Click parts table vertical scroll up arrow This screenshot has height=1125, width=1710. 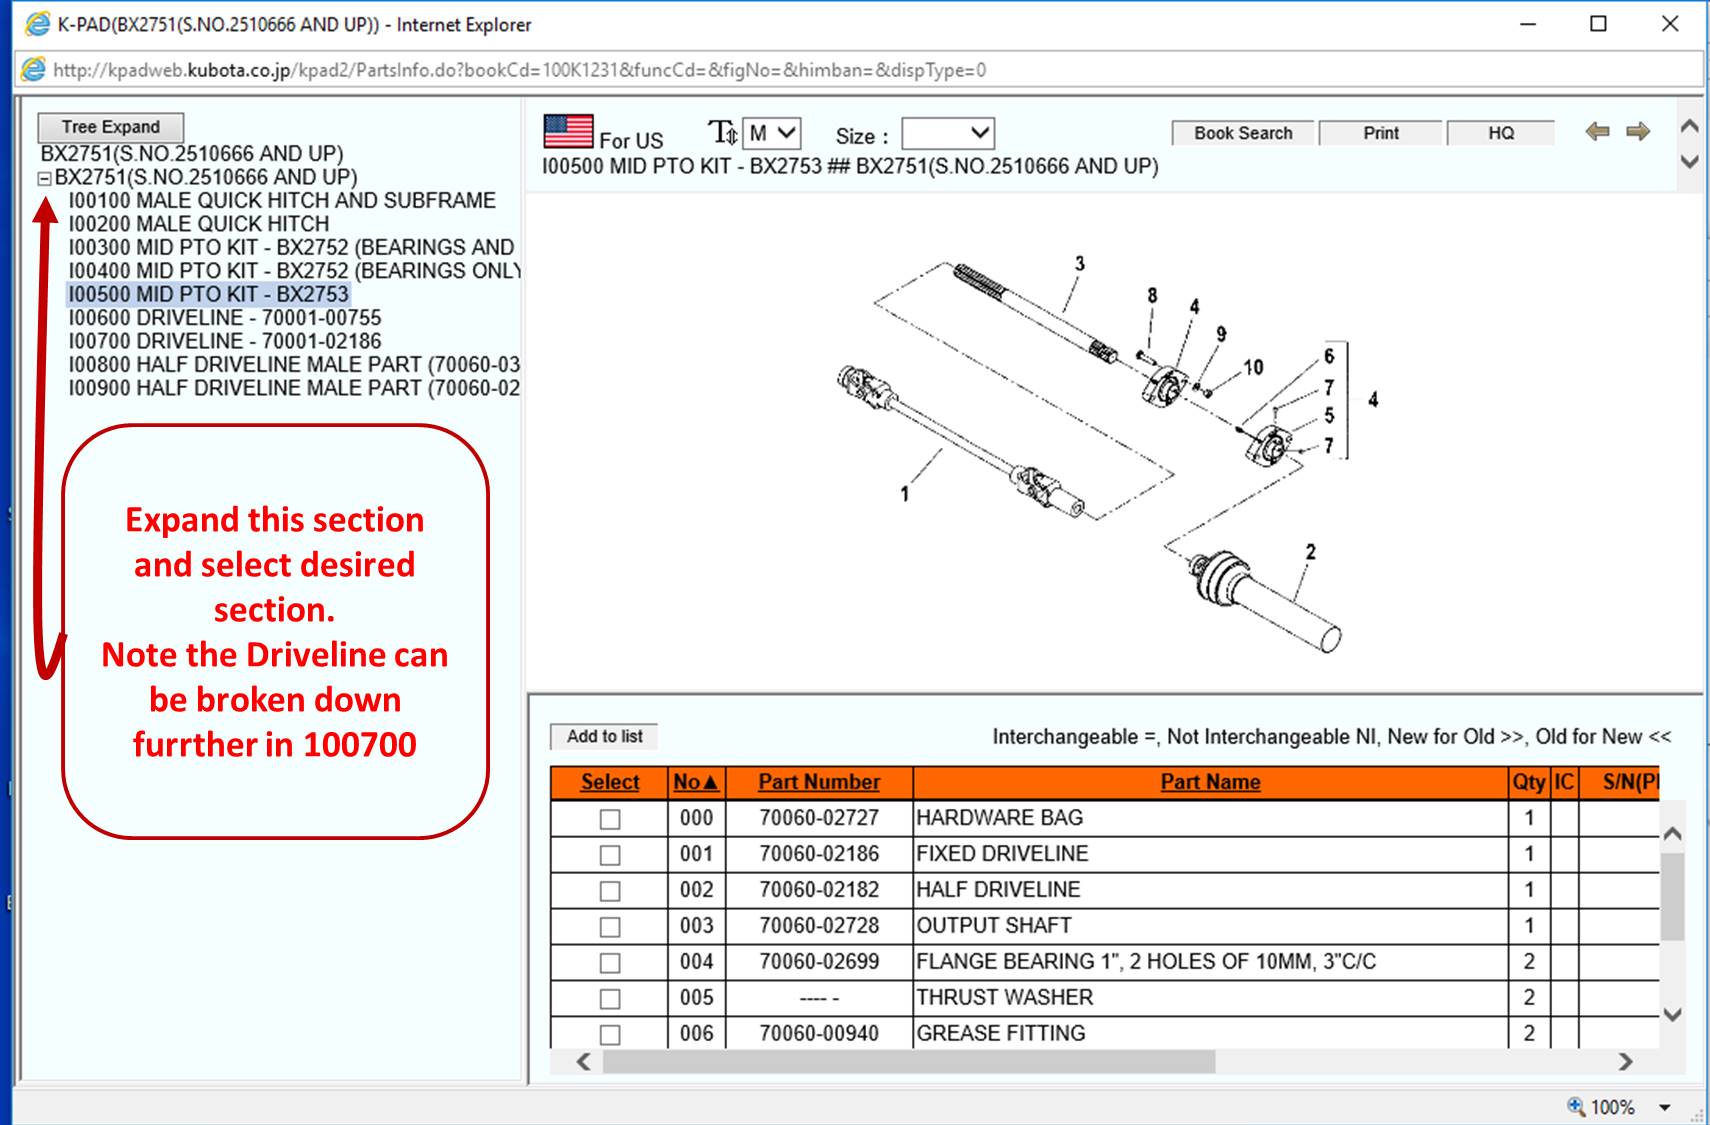(x=1672, y=833)
